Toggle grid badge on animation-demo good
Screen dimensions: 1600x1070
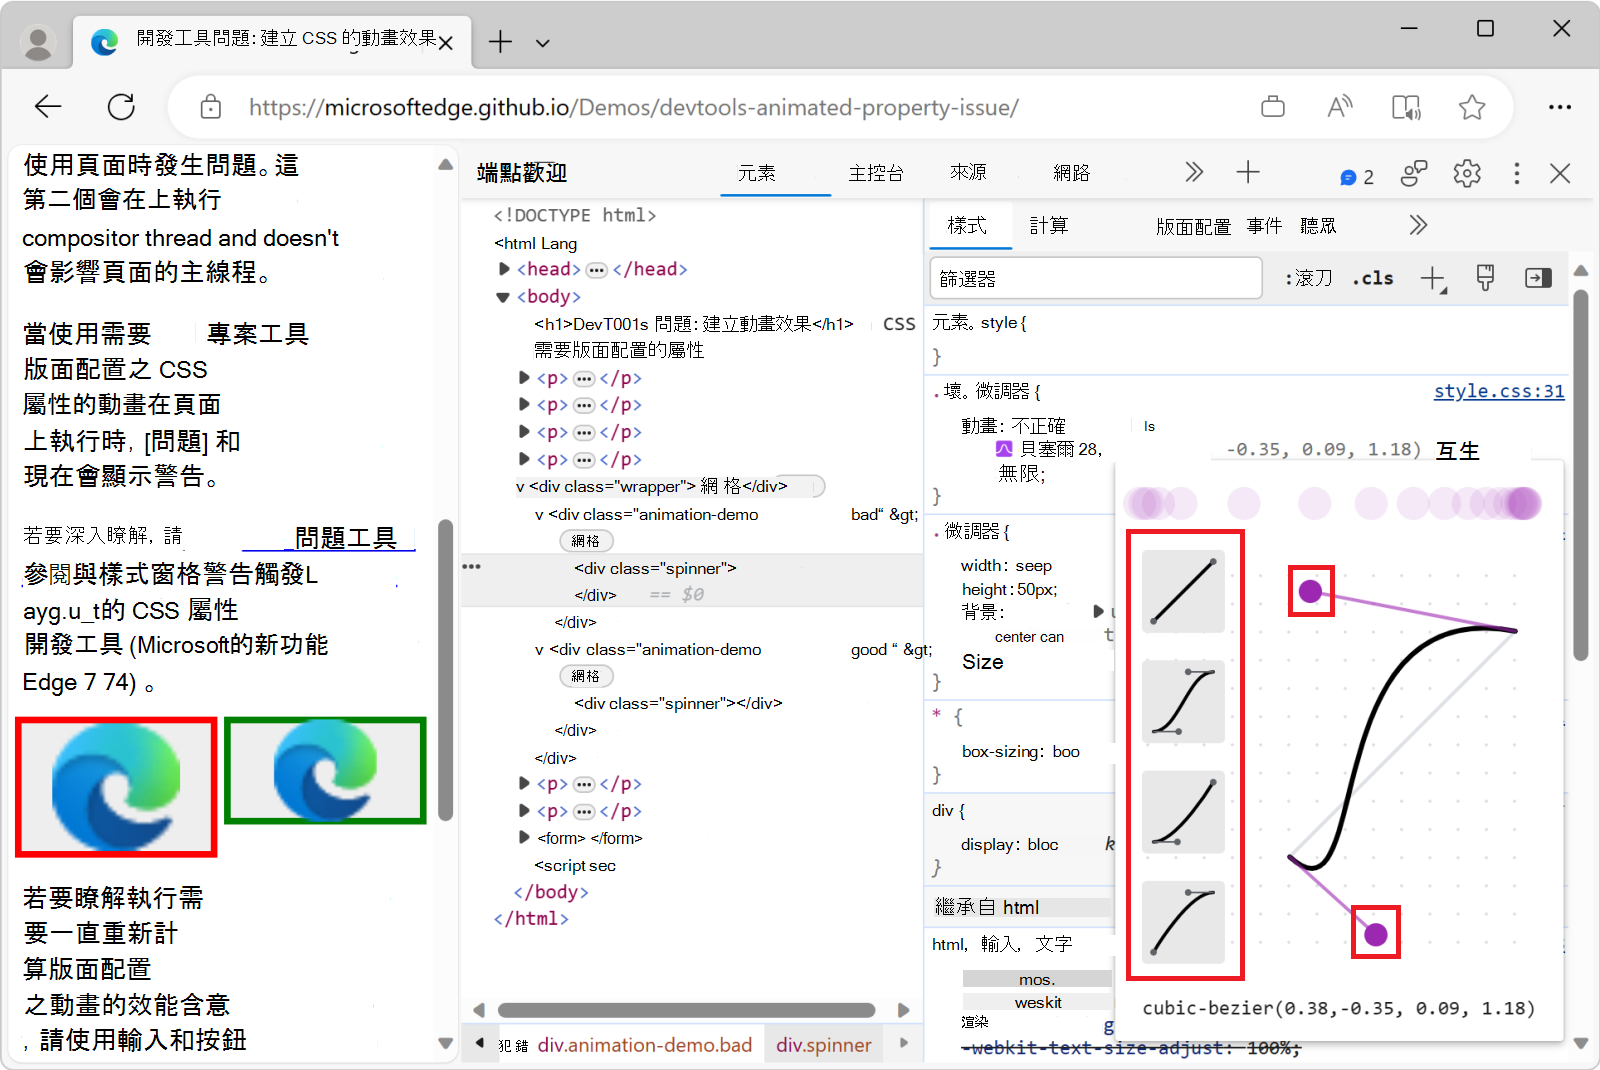pos(586,676)
